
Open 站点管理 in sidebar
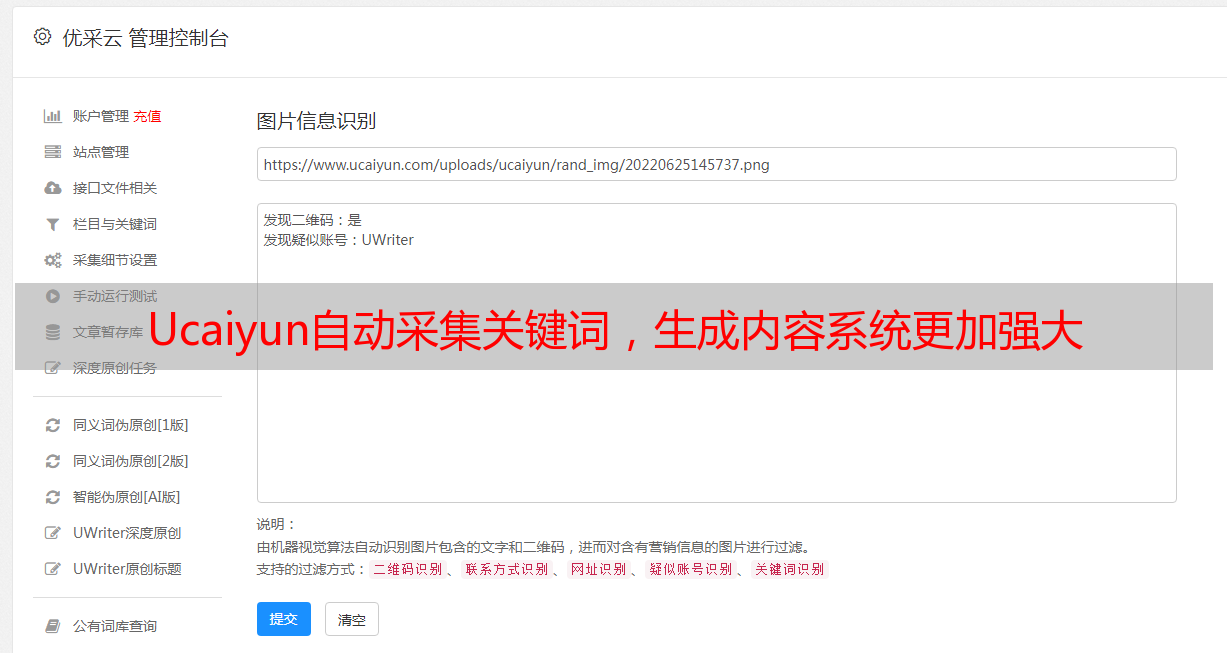(x=101, y=152)
